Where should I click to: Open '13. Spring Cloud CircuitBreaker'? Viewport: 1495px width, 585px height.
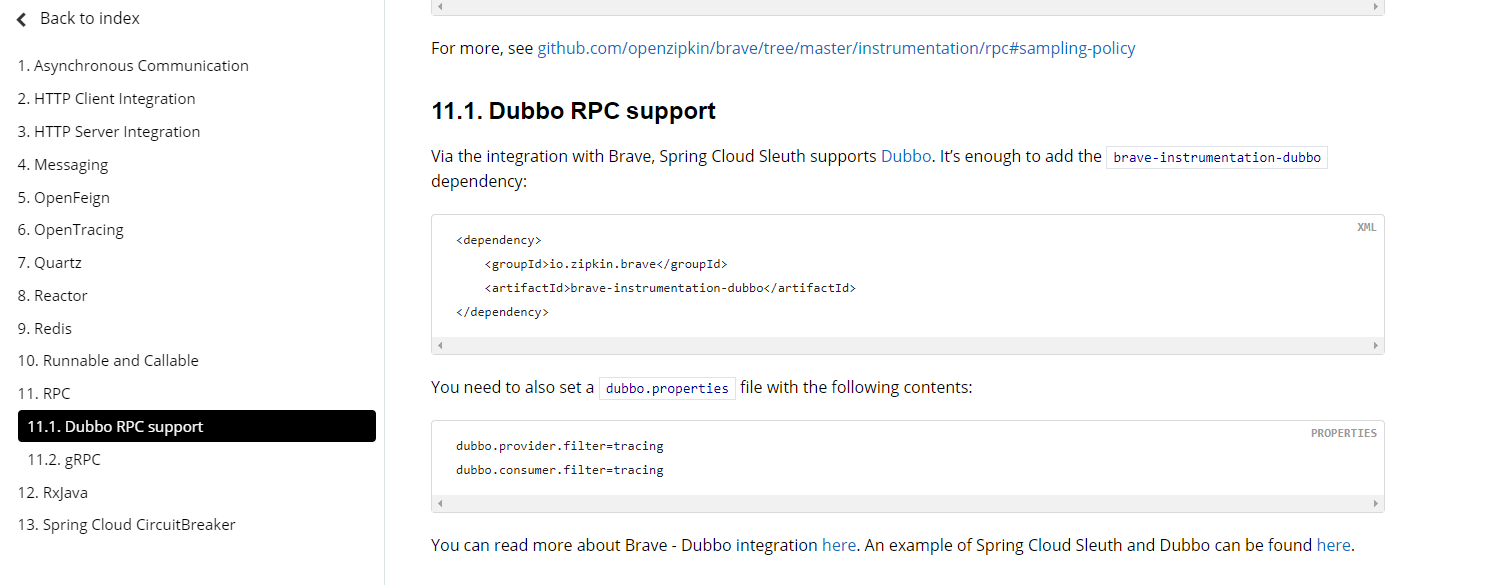pos(126,524)
